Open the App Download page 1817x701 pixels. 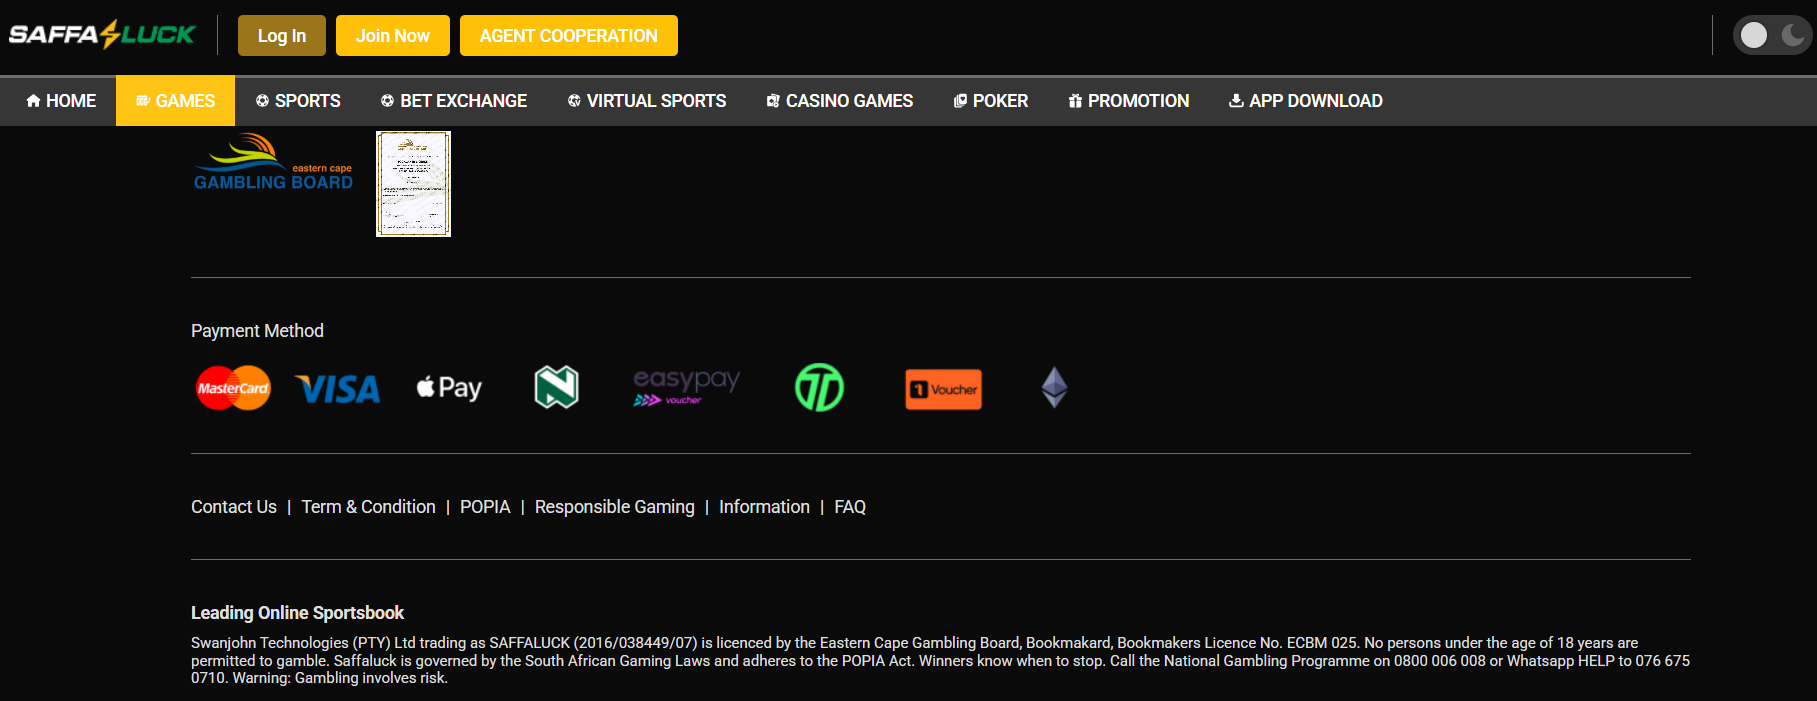(x=1305, y=101)
